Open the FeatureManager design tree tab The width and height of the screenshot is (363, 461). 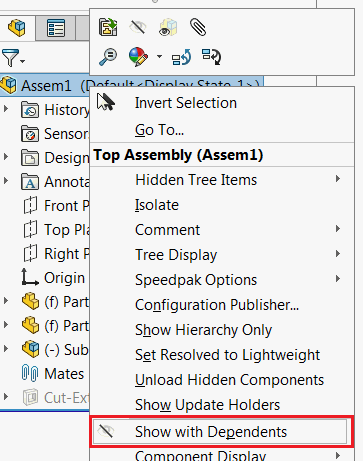pyautogui.click(x=17, y=28)
